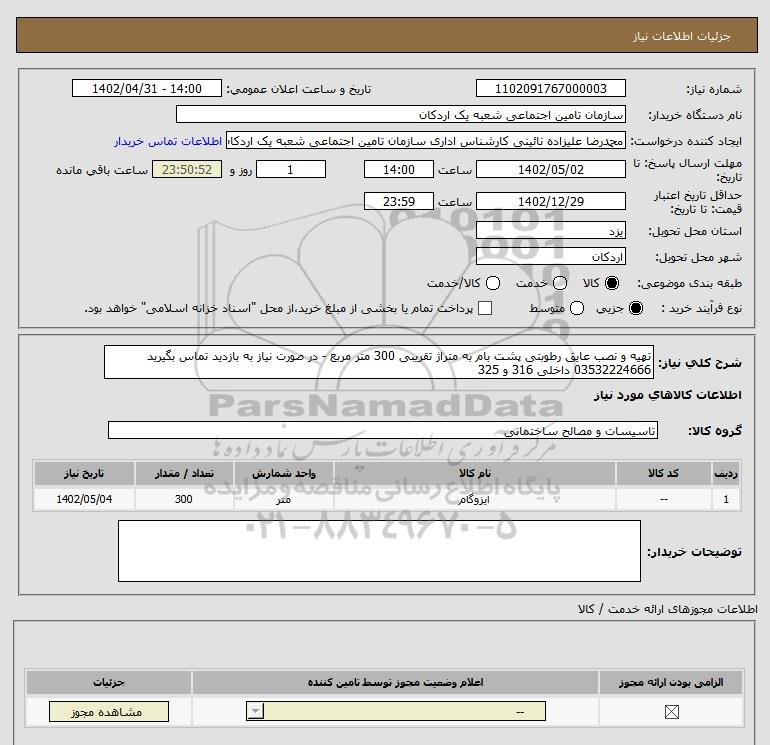This screenshot has height=745, width=770.
Task: Click the اطلاعات مجوزهای ارائه خدمت / کالا heading
Action: pyautogui.click(x=667, y=609)
